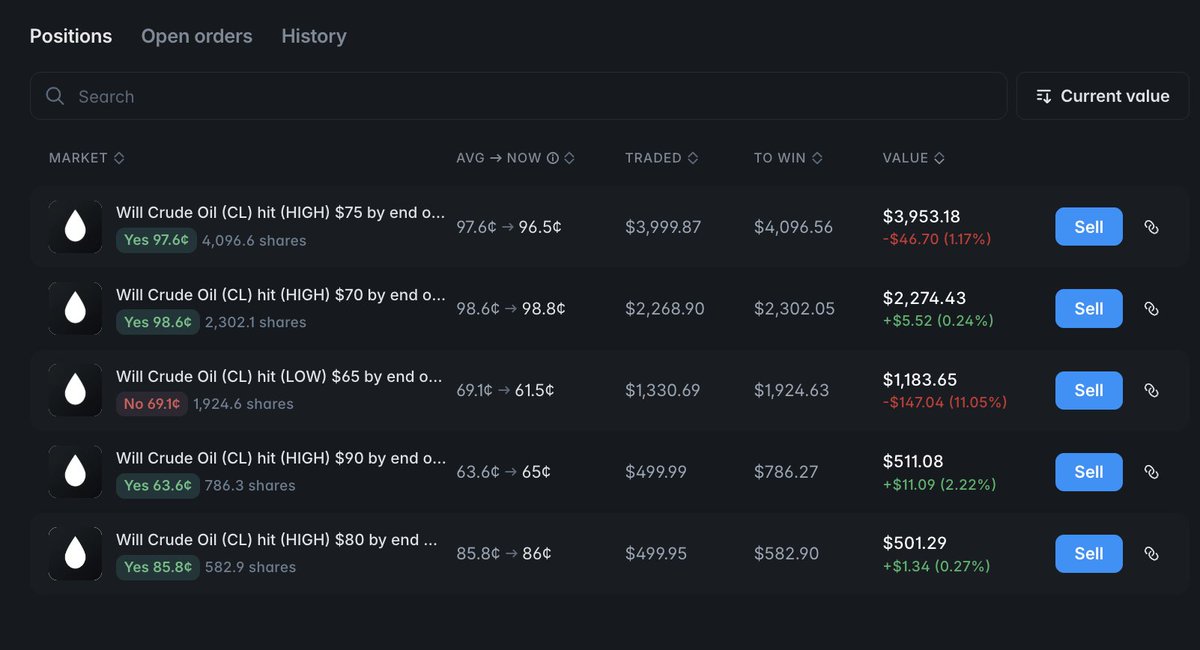1200x650 pixels.
Task: Click the No 69.1¢ badge
Action: 152,404
